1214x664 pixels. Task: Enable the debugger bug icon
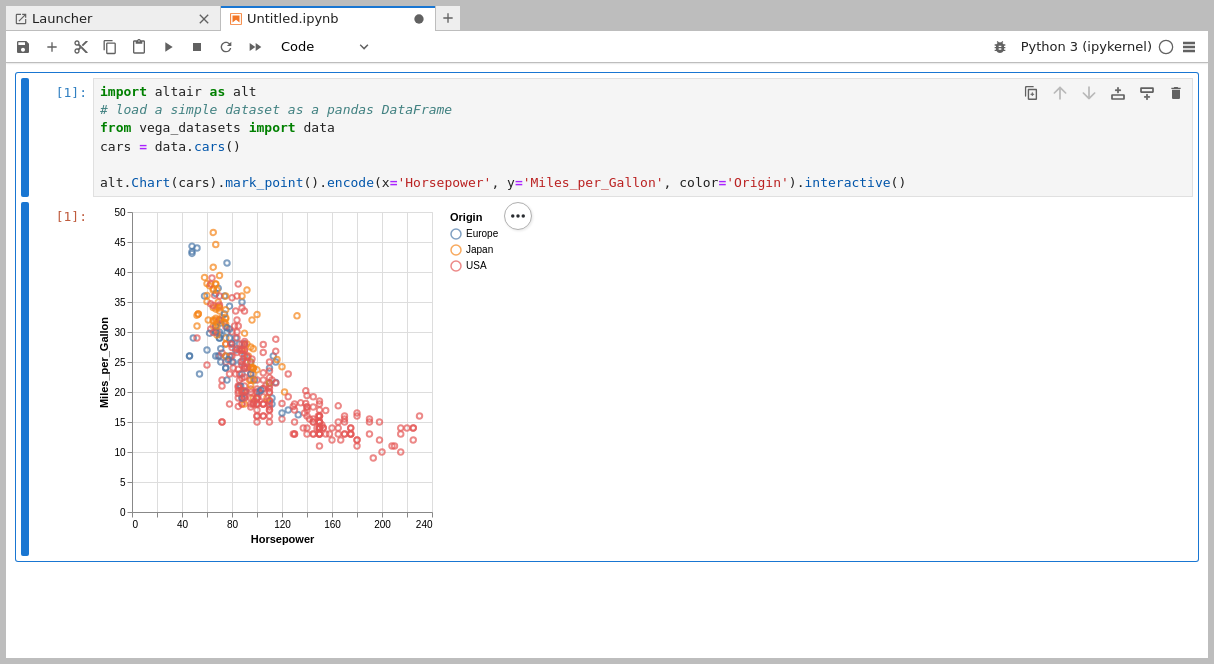pos(999,47)
